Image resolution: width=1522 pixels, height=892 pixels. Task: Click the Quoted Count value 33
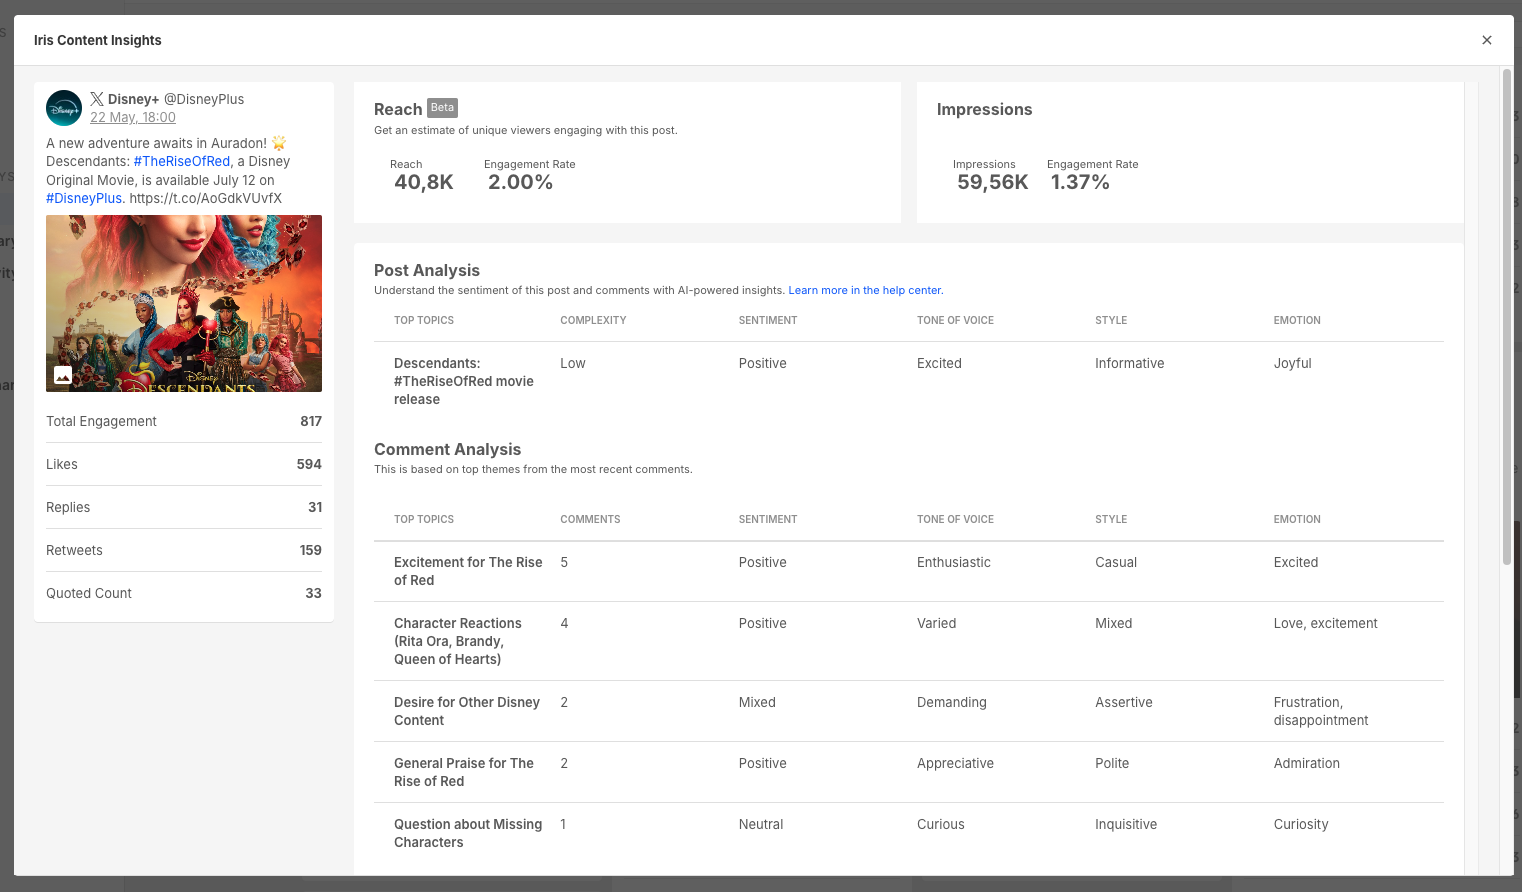[313, 593]
